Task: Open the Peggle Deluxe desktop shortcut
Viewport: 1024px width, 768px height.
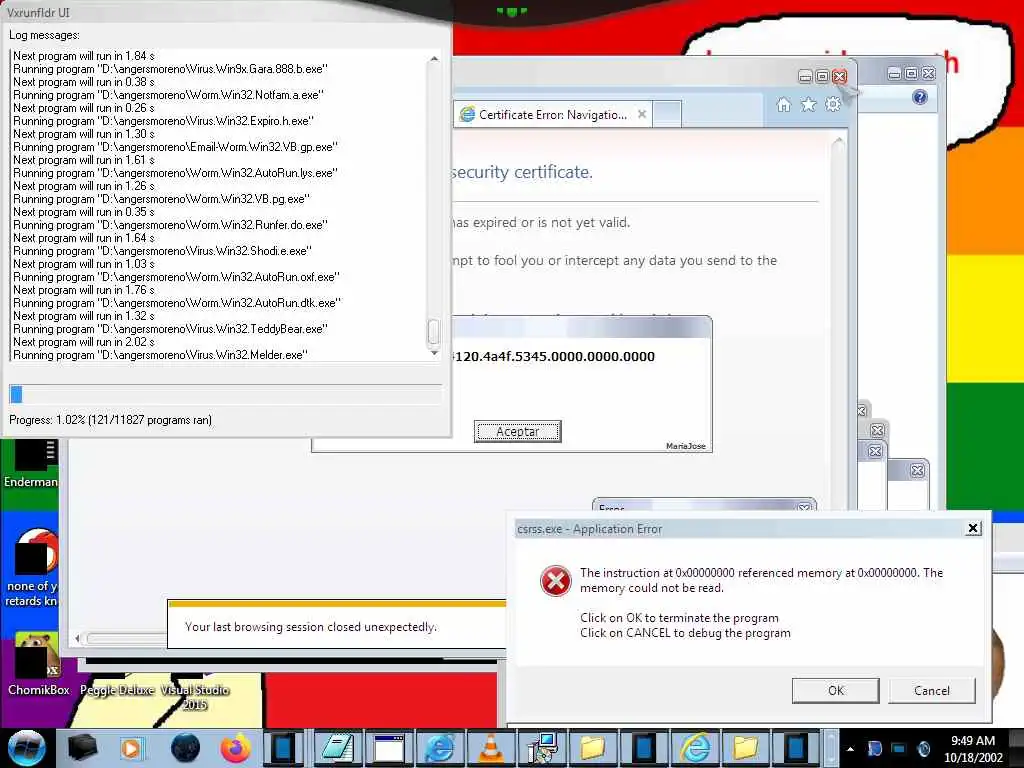Action: coord(117,690)
